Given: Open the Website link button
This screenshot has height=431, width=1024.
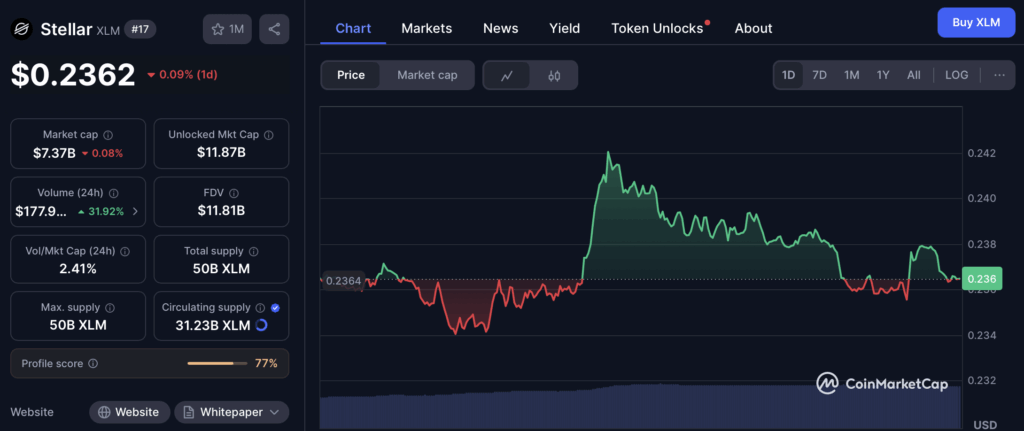Looking at the screenshot, I should click(130, 412).
